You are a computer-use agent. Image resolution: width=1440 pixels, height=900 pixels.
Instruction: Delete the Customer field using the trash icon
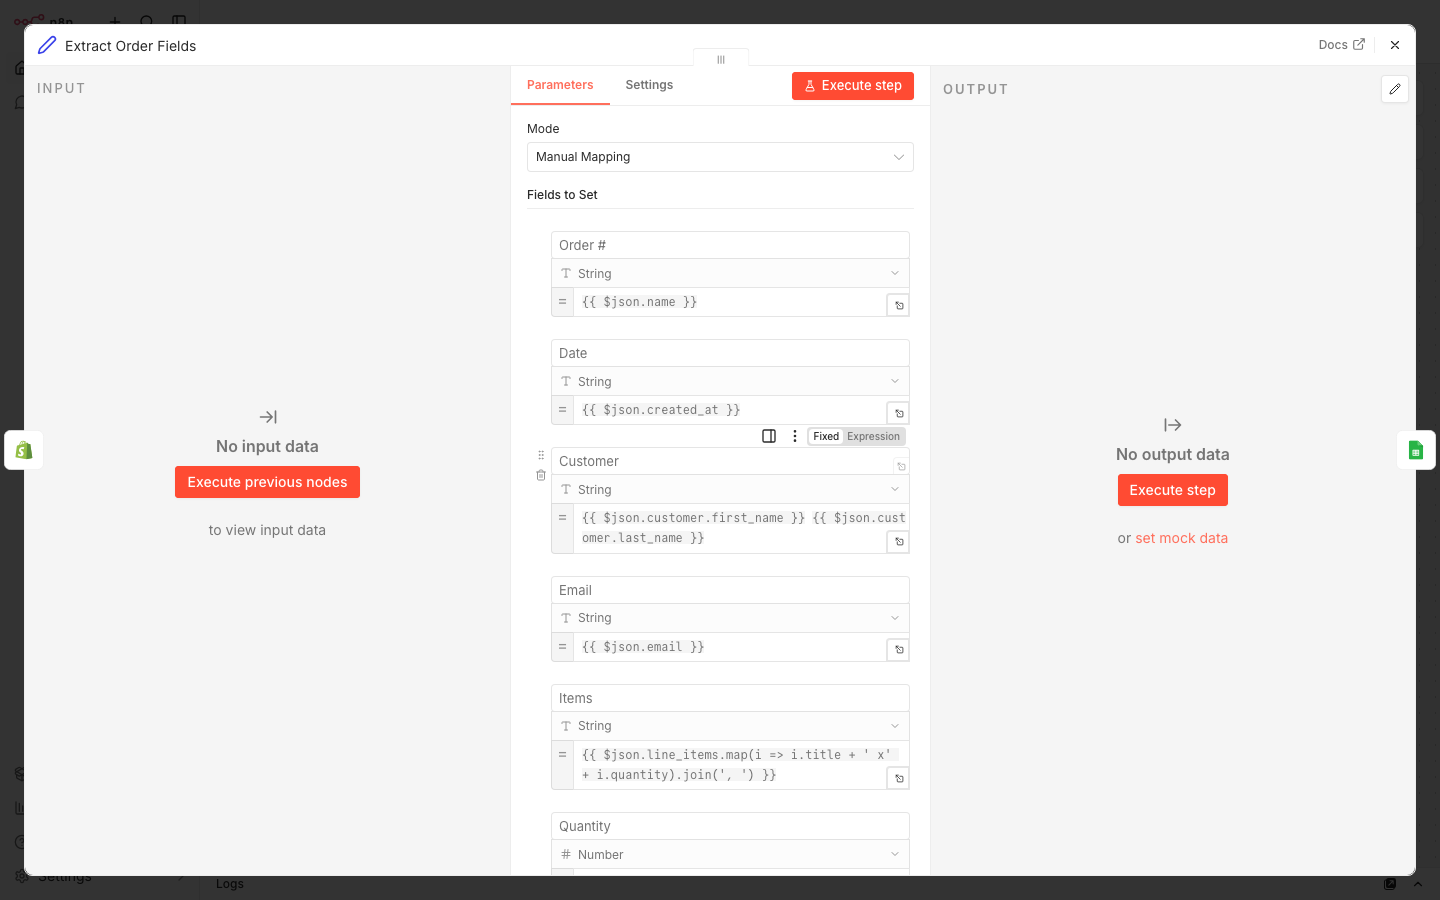pyautogui.click(x=541, y=475)
